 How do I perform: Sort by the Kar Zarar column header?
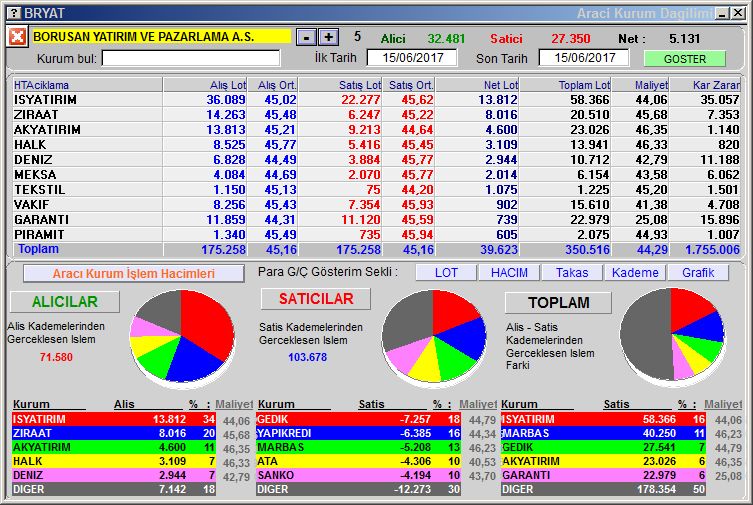coord(705,85)
